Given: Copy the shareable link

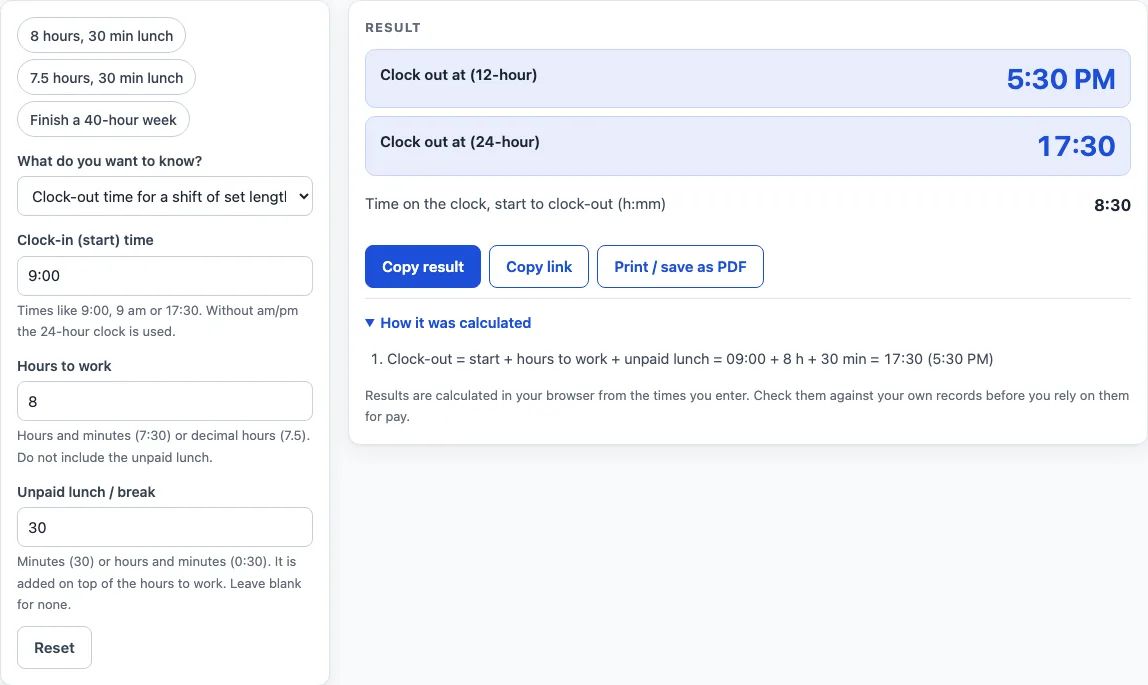Looking at the screenshot, I should (x=539, y=266).
